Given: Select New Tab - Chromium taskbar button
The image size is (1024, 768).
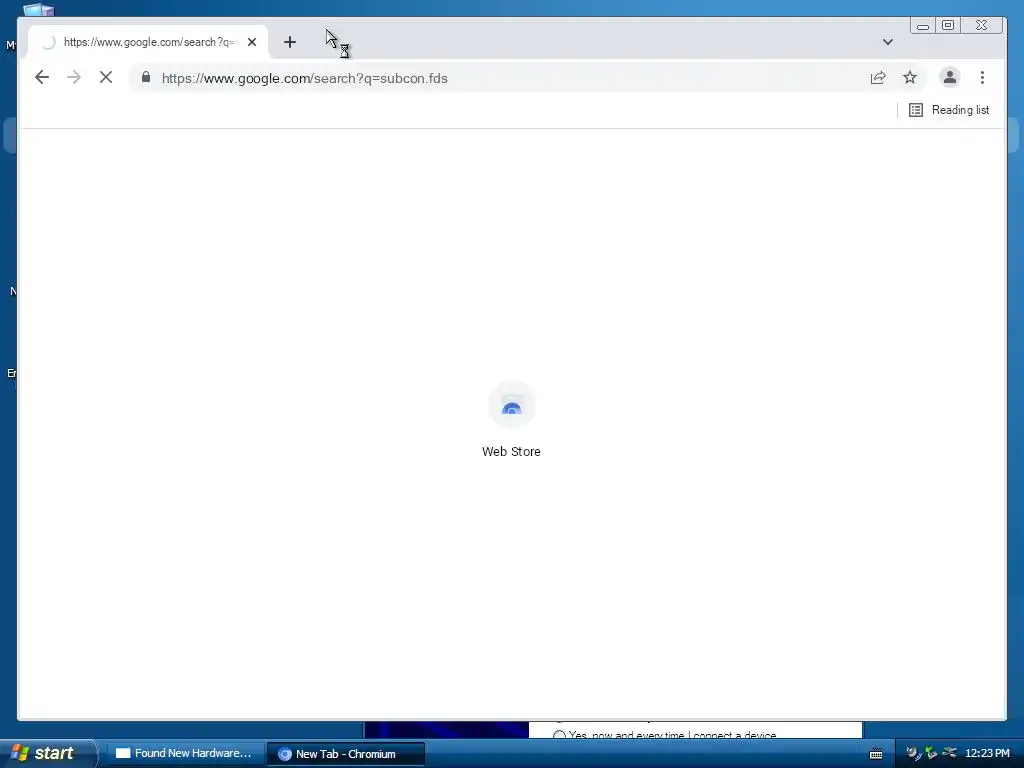Looking at the screenshot, I should pyautogui.click(x=346, y=754).
